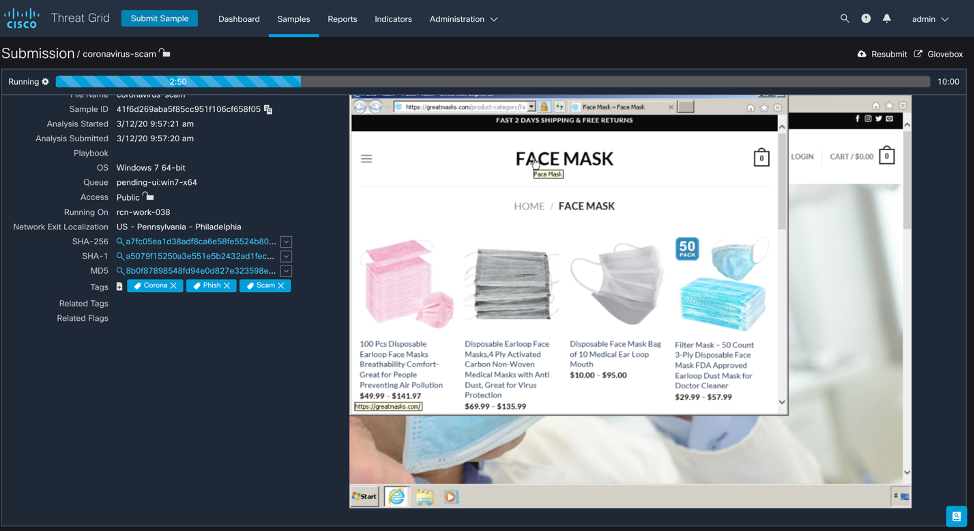Click the Resubmit link
This screenshot has height=531, width=974.
[x=882, y=54]
